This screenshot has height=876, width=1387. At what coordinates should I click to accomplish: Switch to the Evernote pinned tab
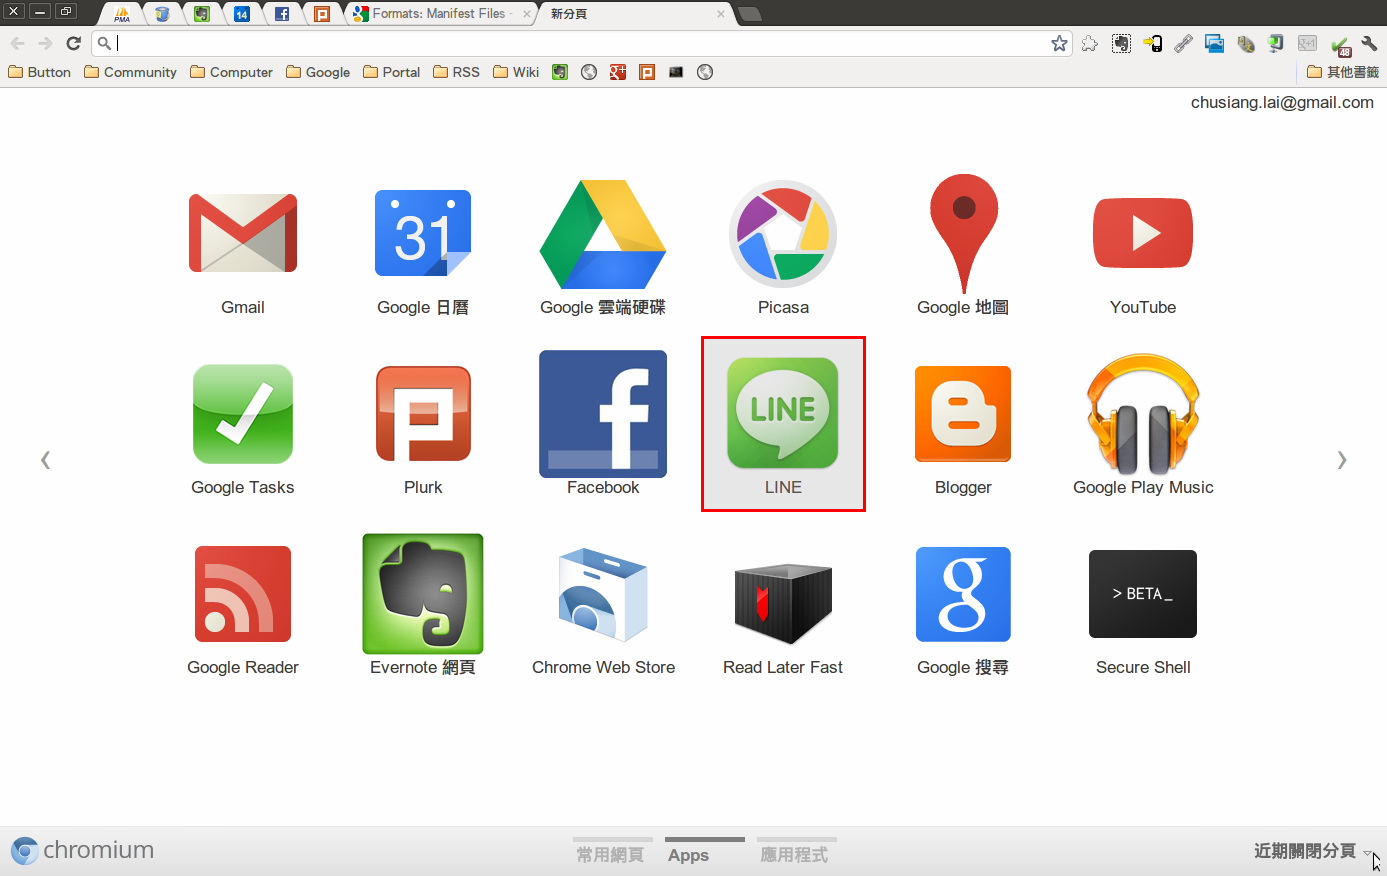[x=202, y=14]
